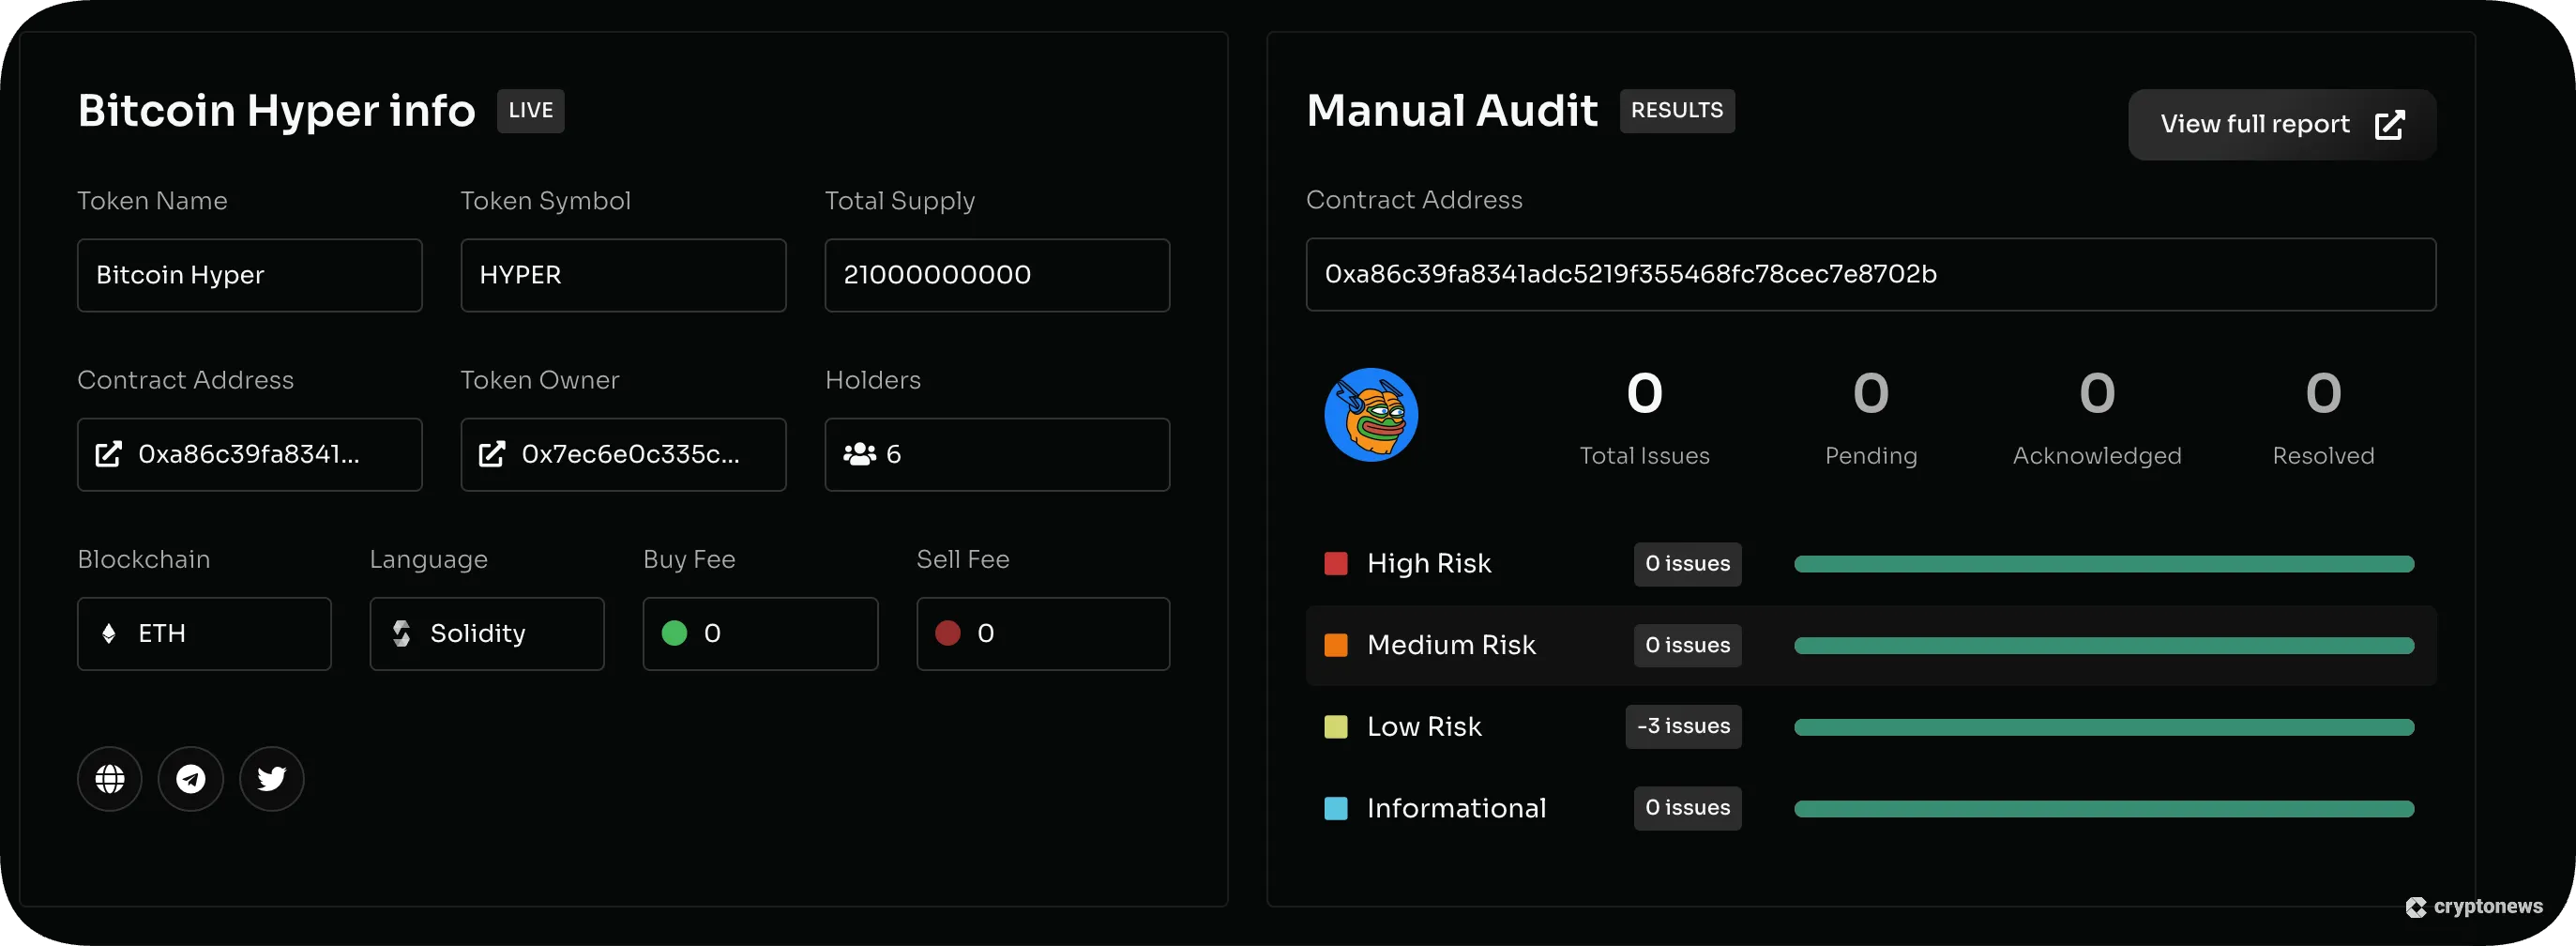2576x946 pixels.
Task: Click the Bitcoin Hyper Pepe token logo
Action: click(1371, 414)
